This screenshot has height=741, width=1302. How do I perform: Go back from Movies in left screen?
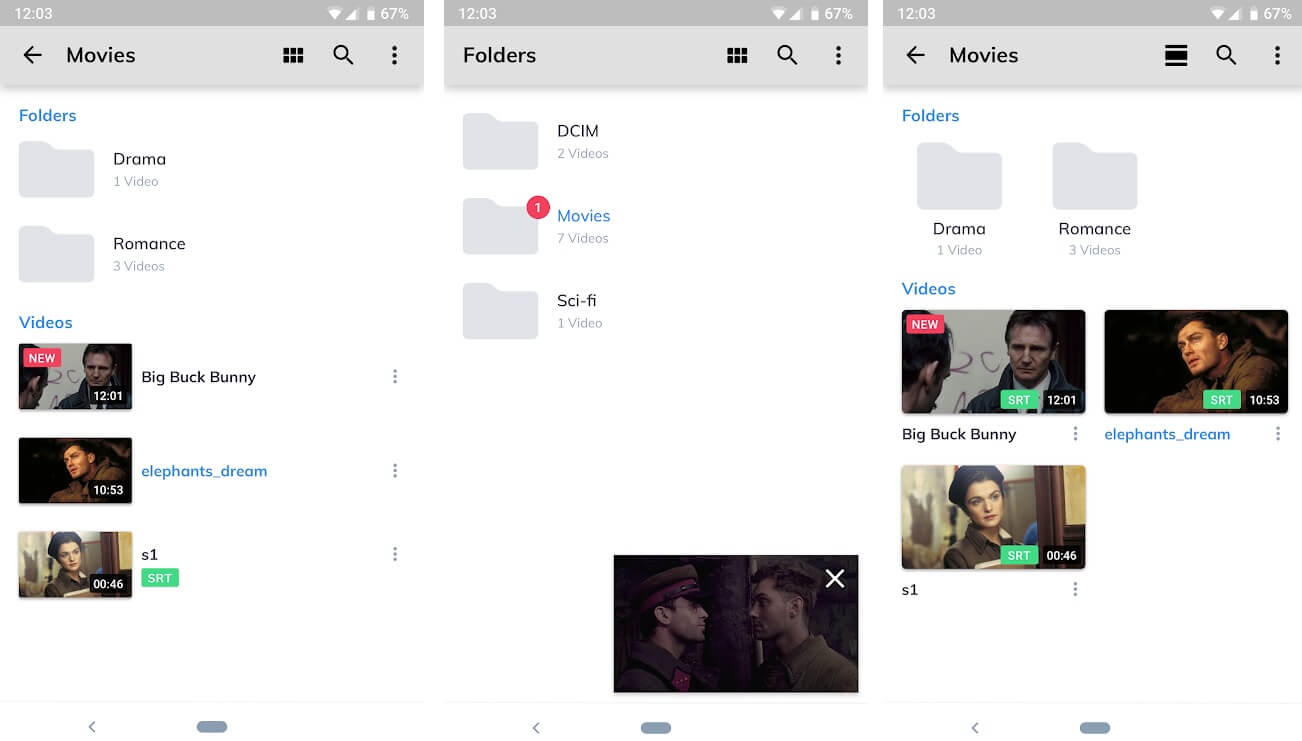[33, 55]
